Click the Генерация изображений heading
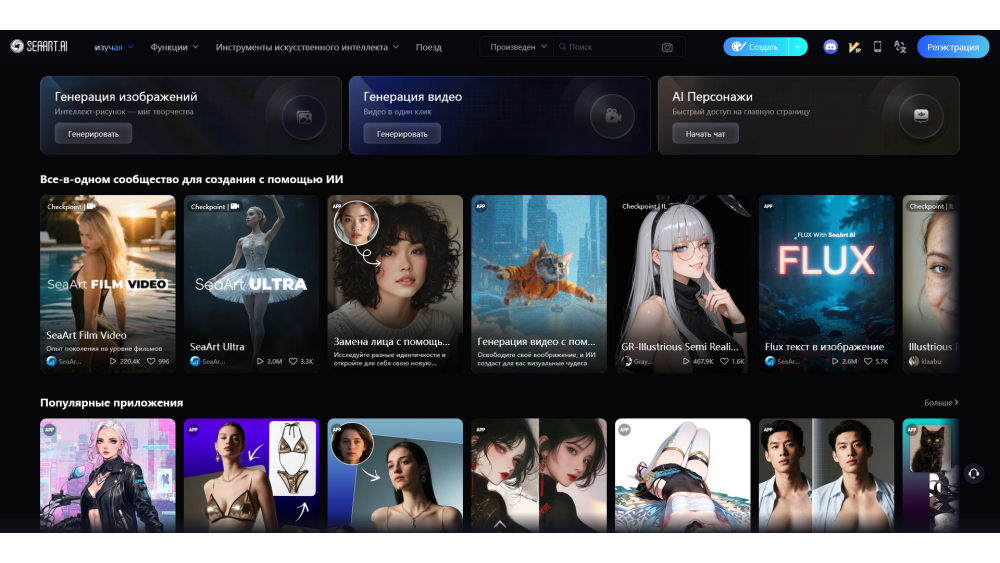 coord(126,97)
